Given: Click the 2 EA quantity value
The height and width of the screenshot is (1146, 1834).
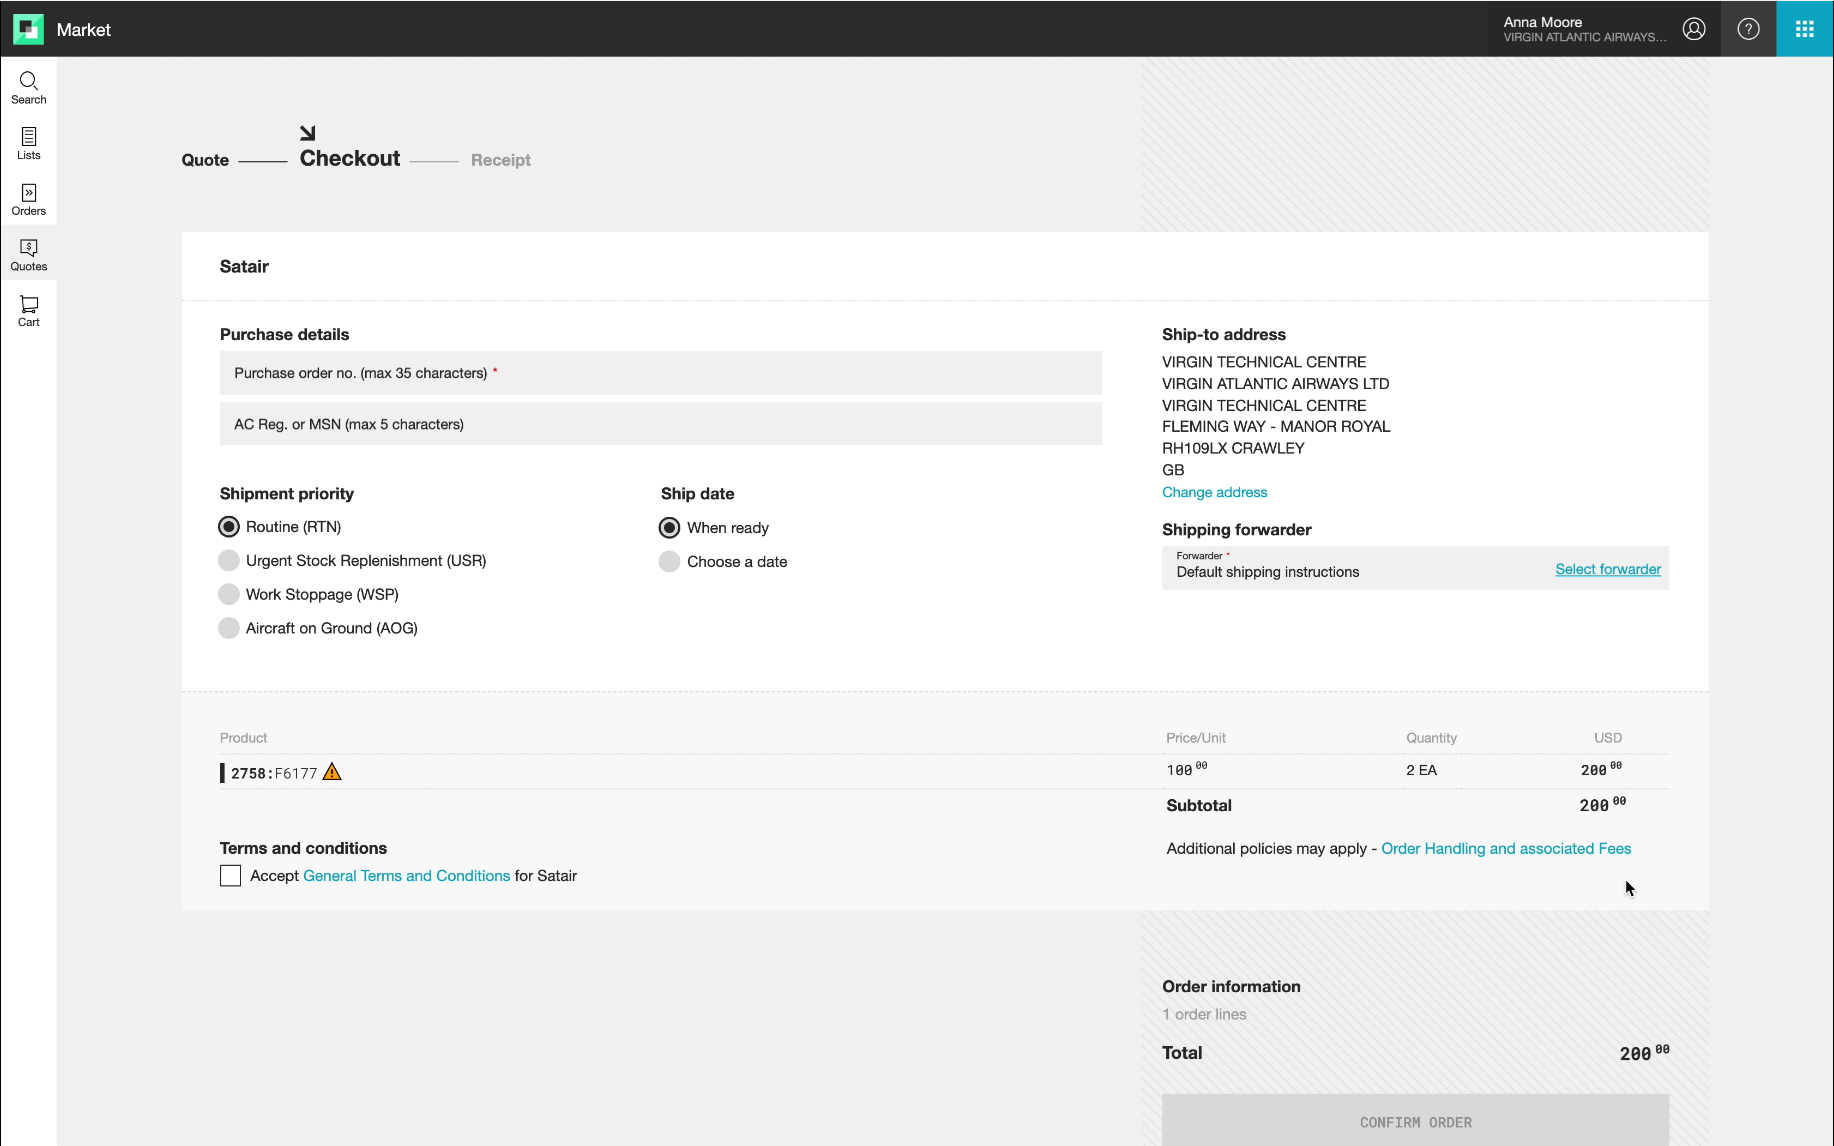Looking at the screenshot, I should [x=1421, y=770].
